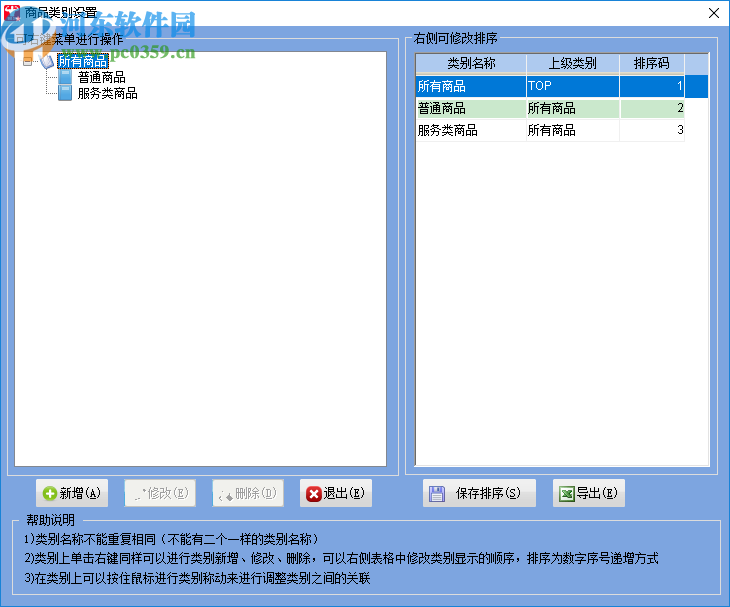Viewport: 730px width, 607px height.
Task: Sort by the 类别名称 column header
Action: (471, 63)
